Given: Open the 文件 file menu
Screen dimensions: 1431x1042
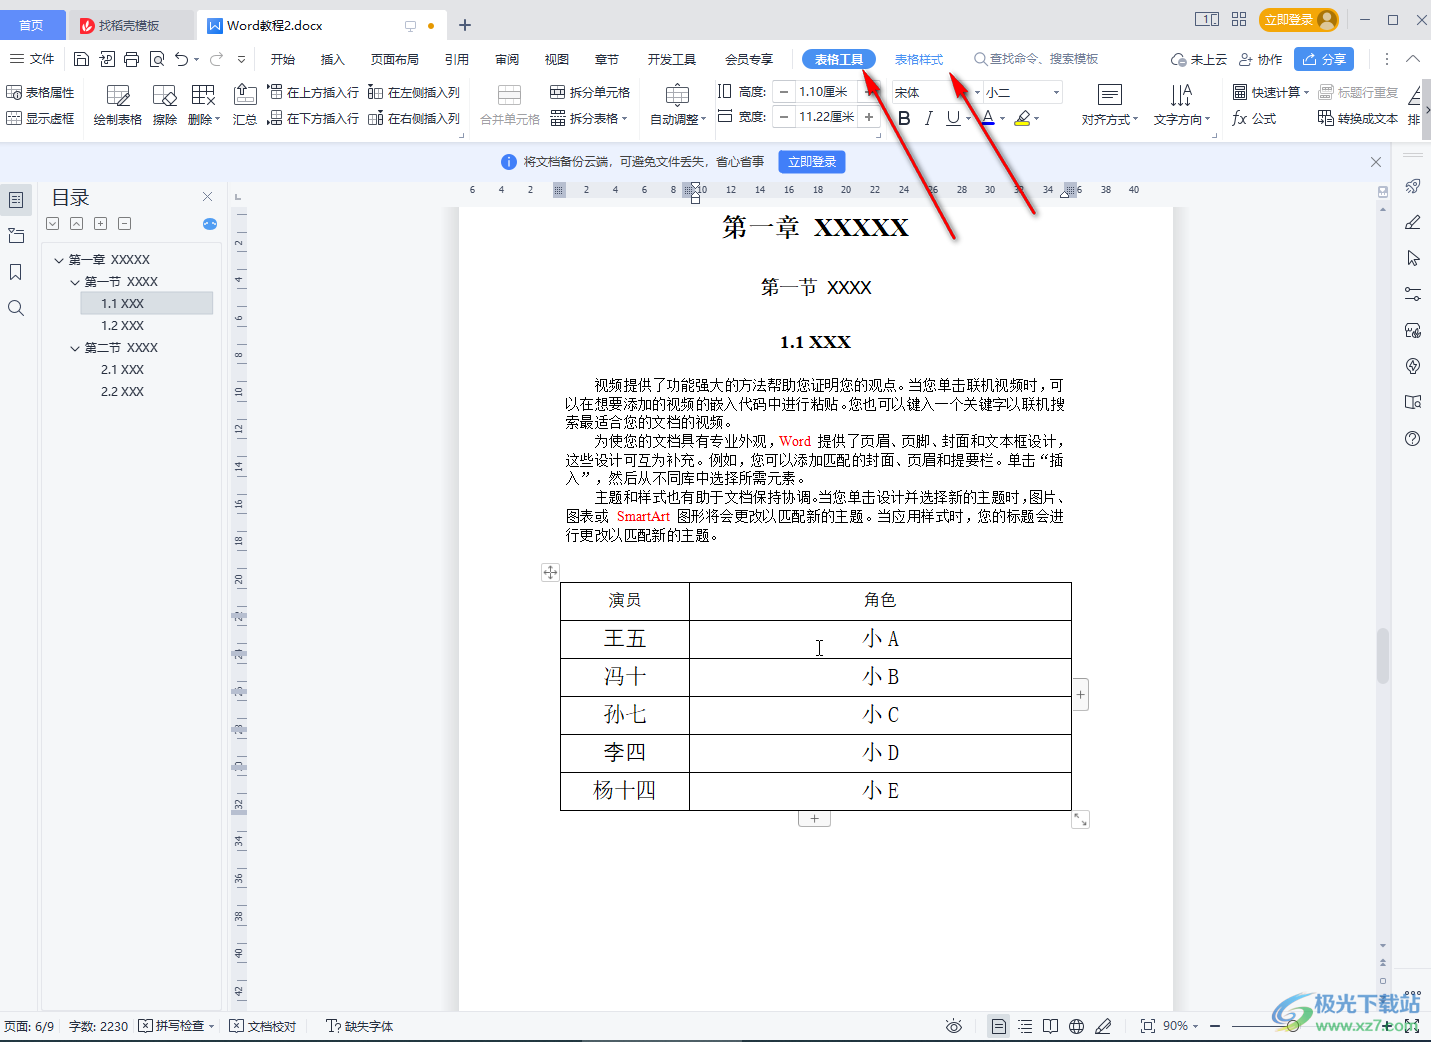Looking at the screenshot, I should tap(32, 59).
